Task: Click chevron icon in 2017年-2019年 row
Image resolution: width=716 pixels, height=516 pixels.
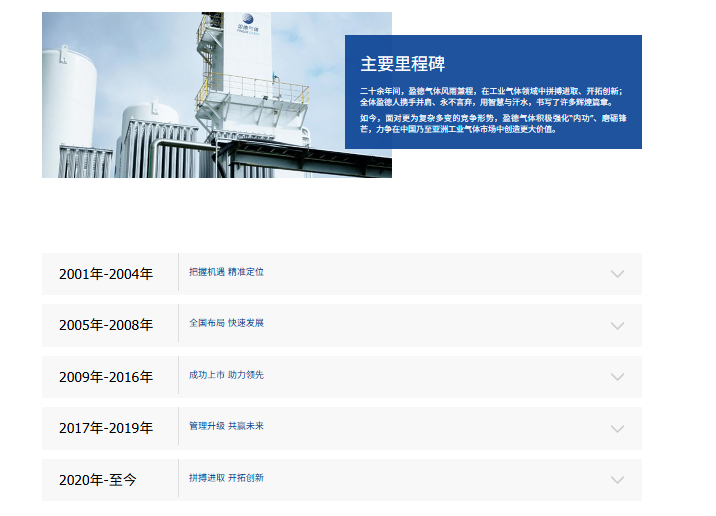Action: tap(617, 429)
